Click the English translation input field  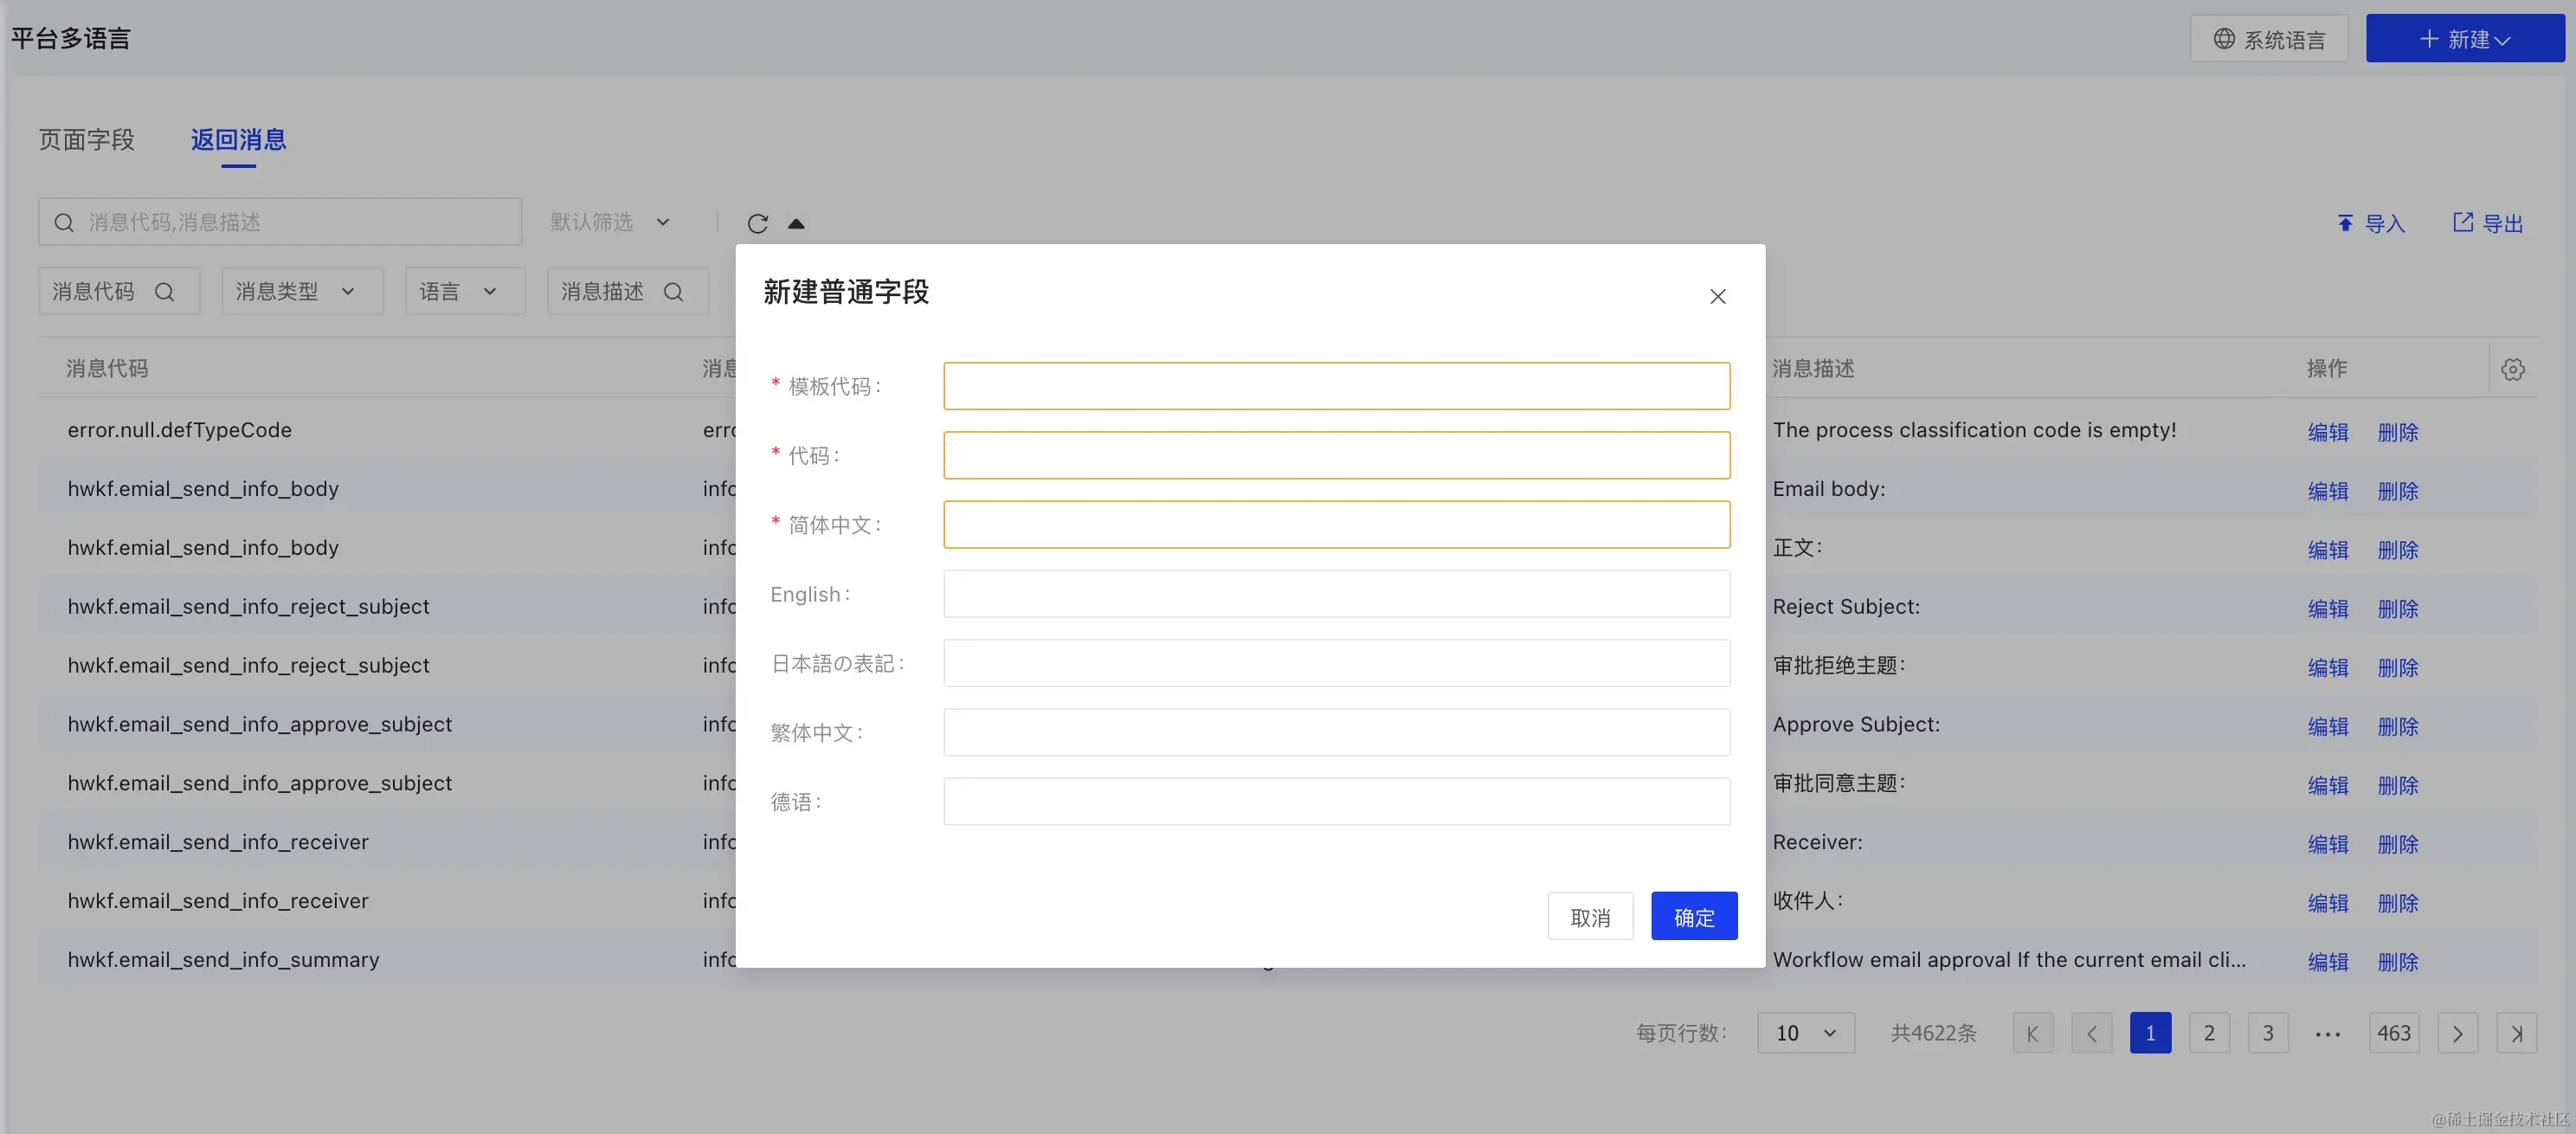1336,594
